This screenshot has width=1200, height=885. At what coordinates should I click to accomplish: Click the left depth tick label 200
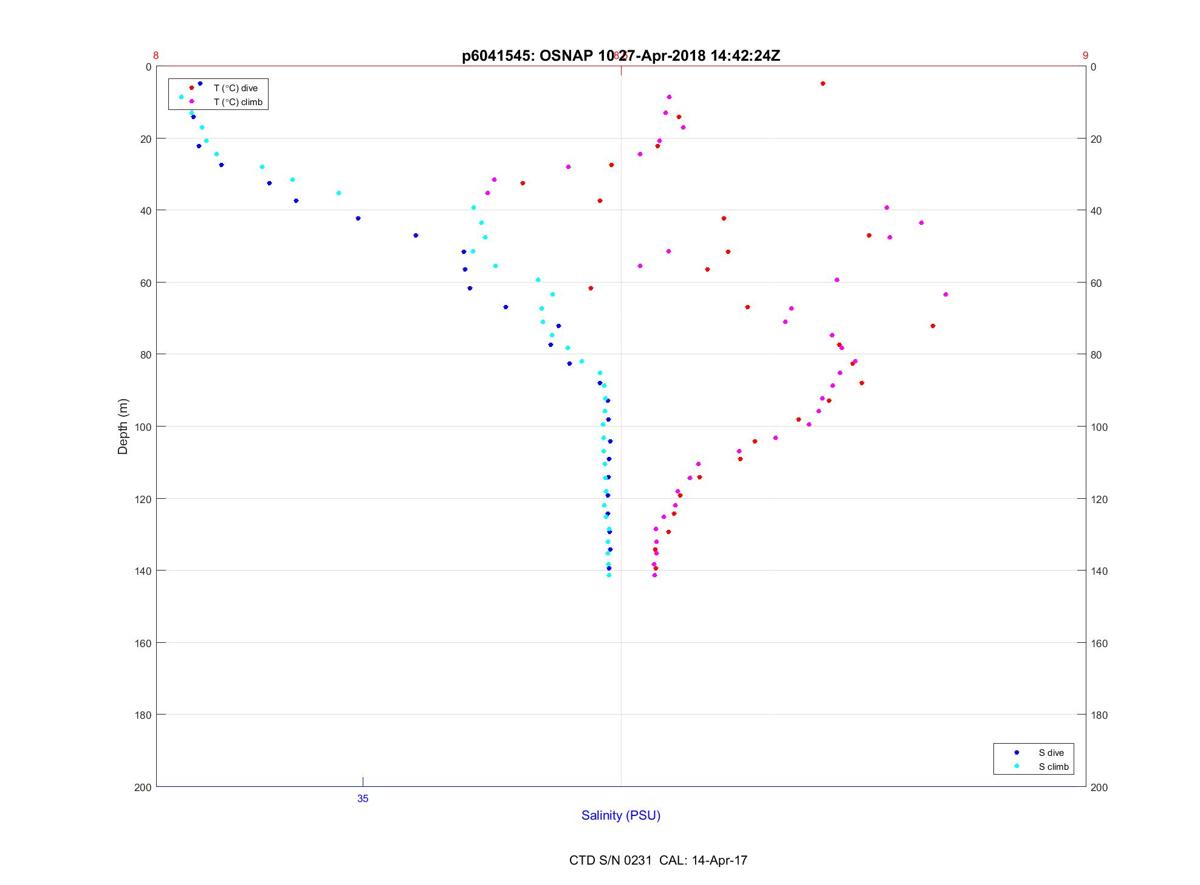click(142, 787)
